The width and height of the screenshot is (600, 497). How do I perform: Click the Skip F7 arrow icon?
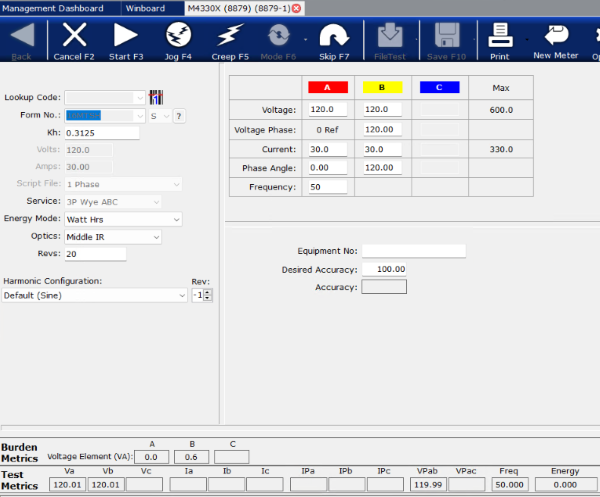[x=333, y=36]
